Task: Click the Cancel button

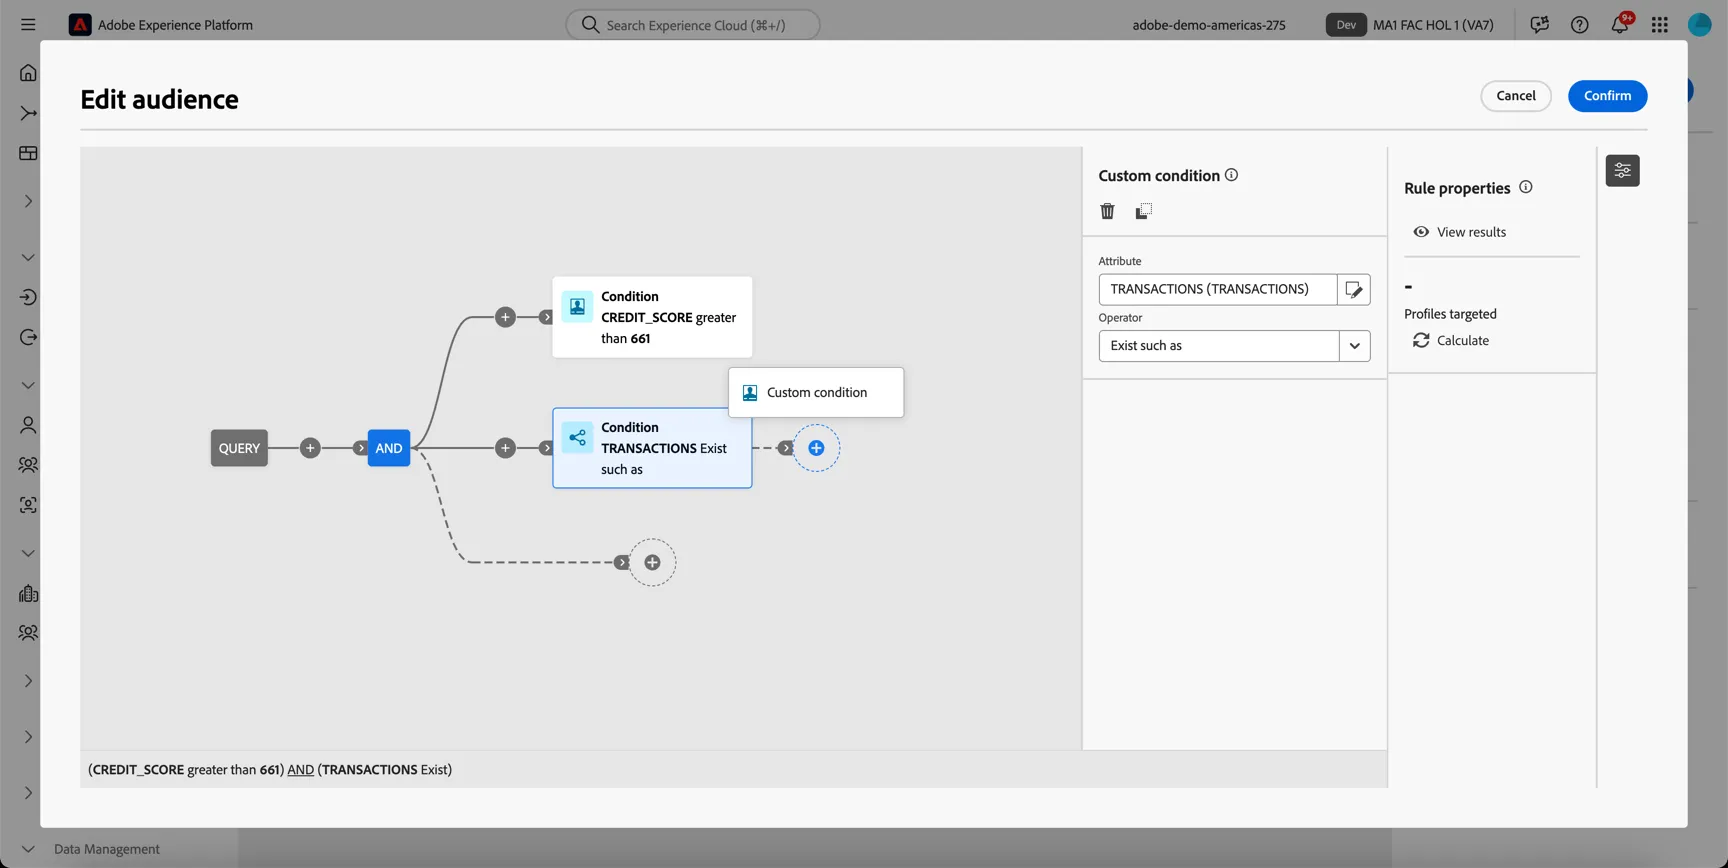Action: 1516,96
